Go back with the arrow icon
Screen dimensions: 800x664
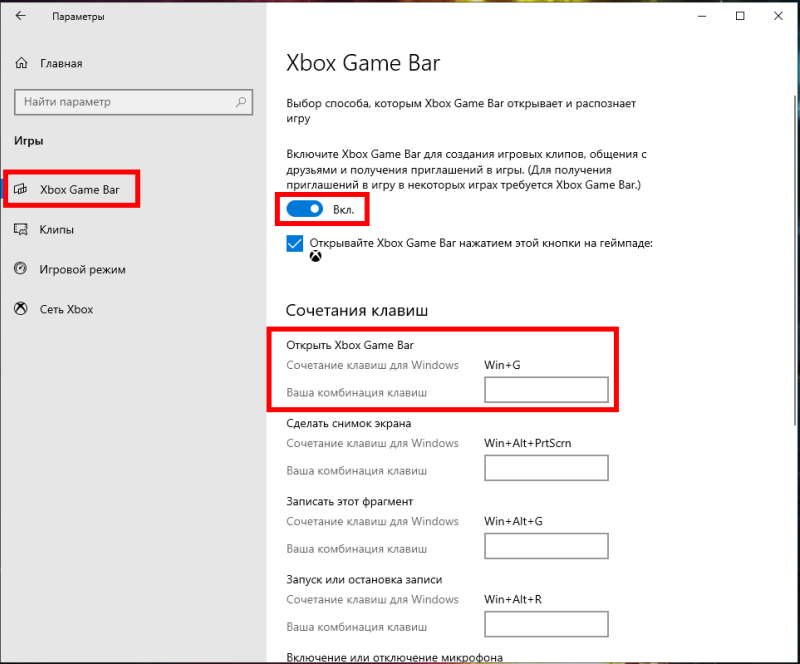tap(20, 16)
